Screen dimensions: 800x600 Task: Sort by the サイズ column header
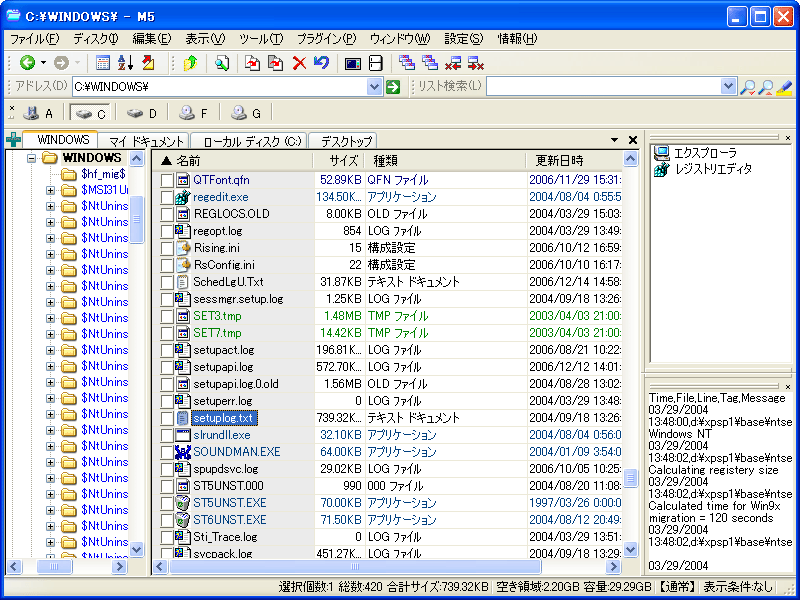click(339, 161)
